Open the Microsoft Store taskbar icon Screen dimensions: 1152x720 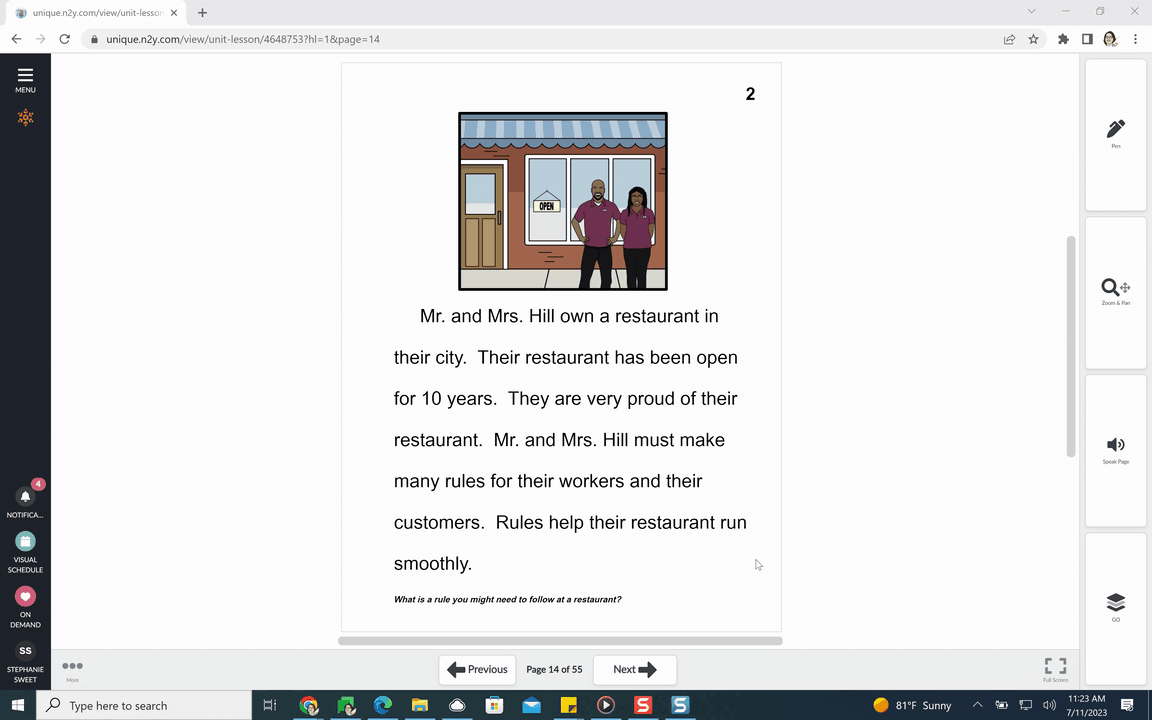(494, 705)
